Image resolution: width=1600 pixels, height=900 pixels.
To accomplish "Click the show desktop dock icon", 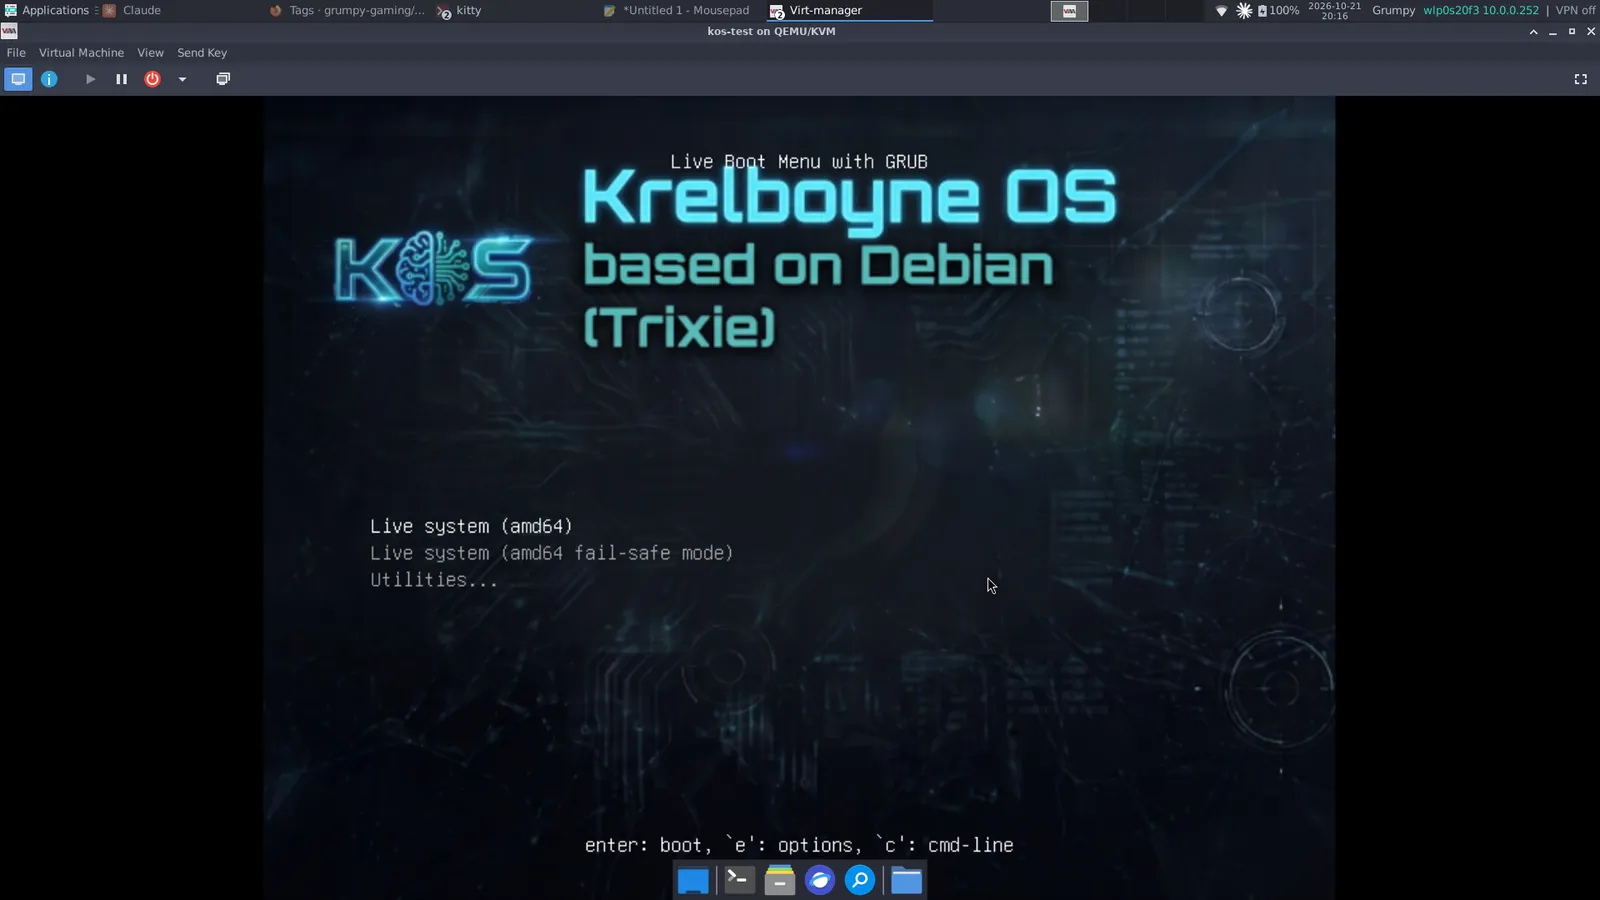I will [x=693, y=880].
